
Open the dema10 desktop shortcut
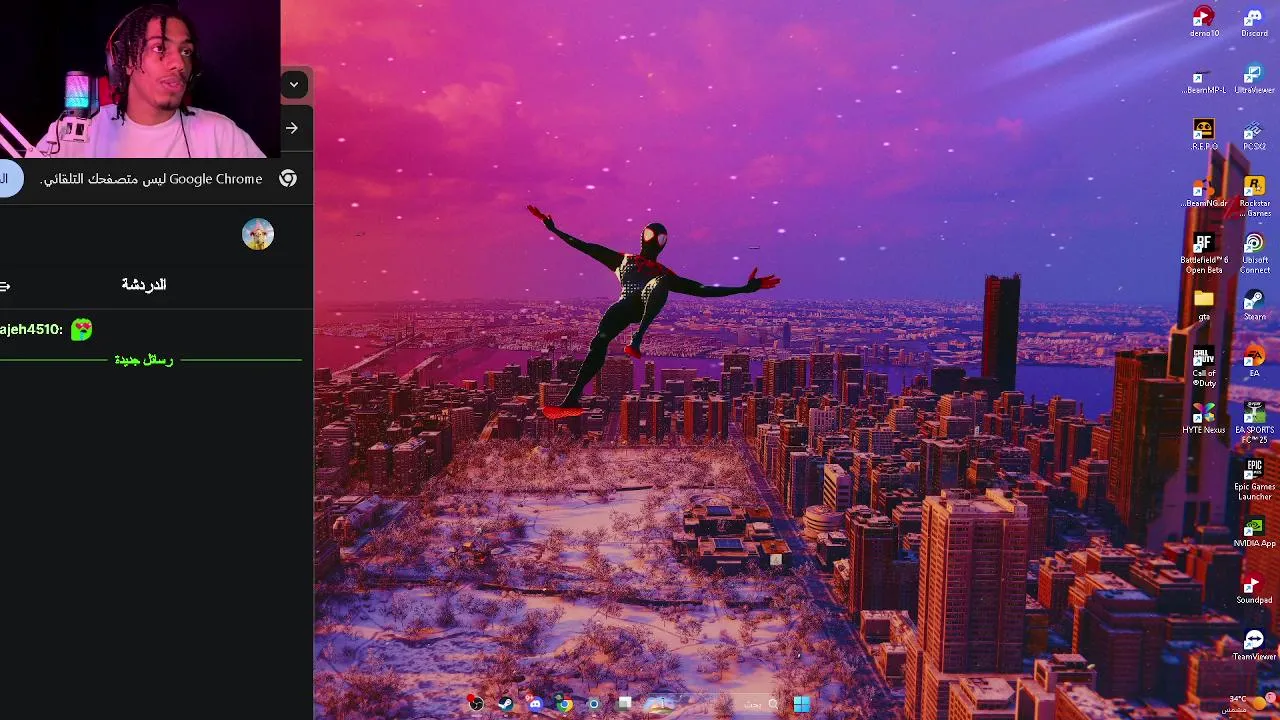point(1204,22)
